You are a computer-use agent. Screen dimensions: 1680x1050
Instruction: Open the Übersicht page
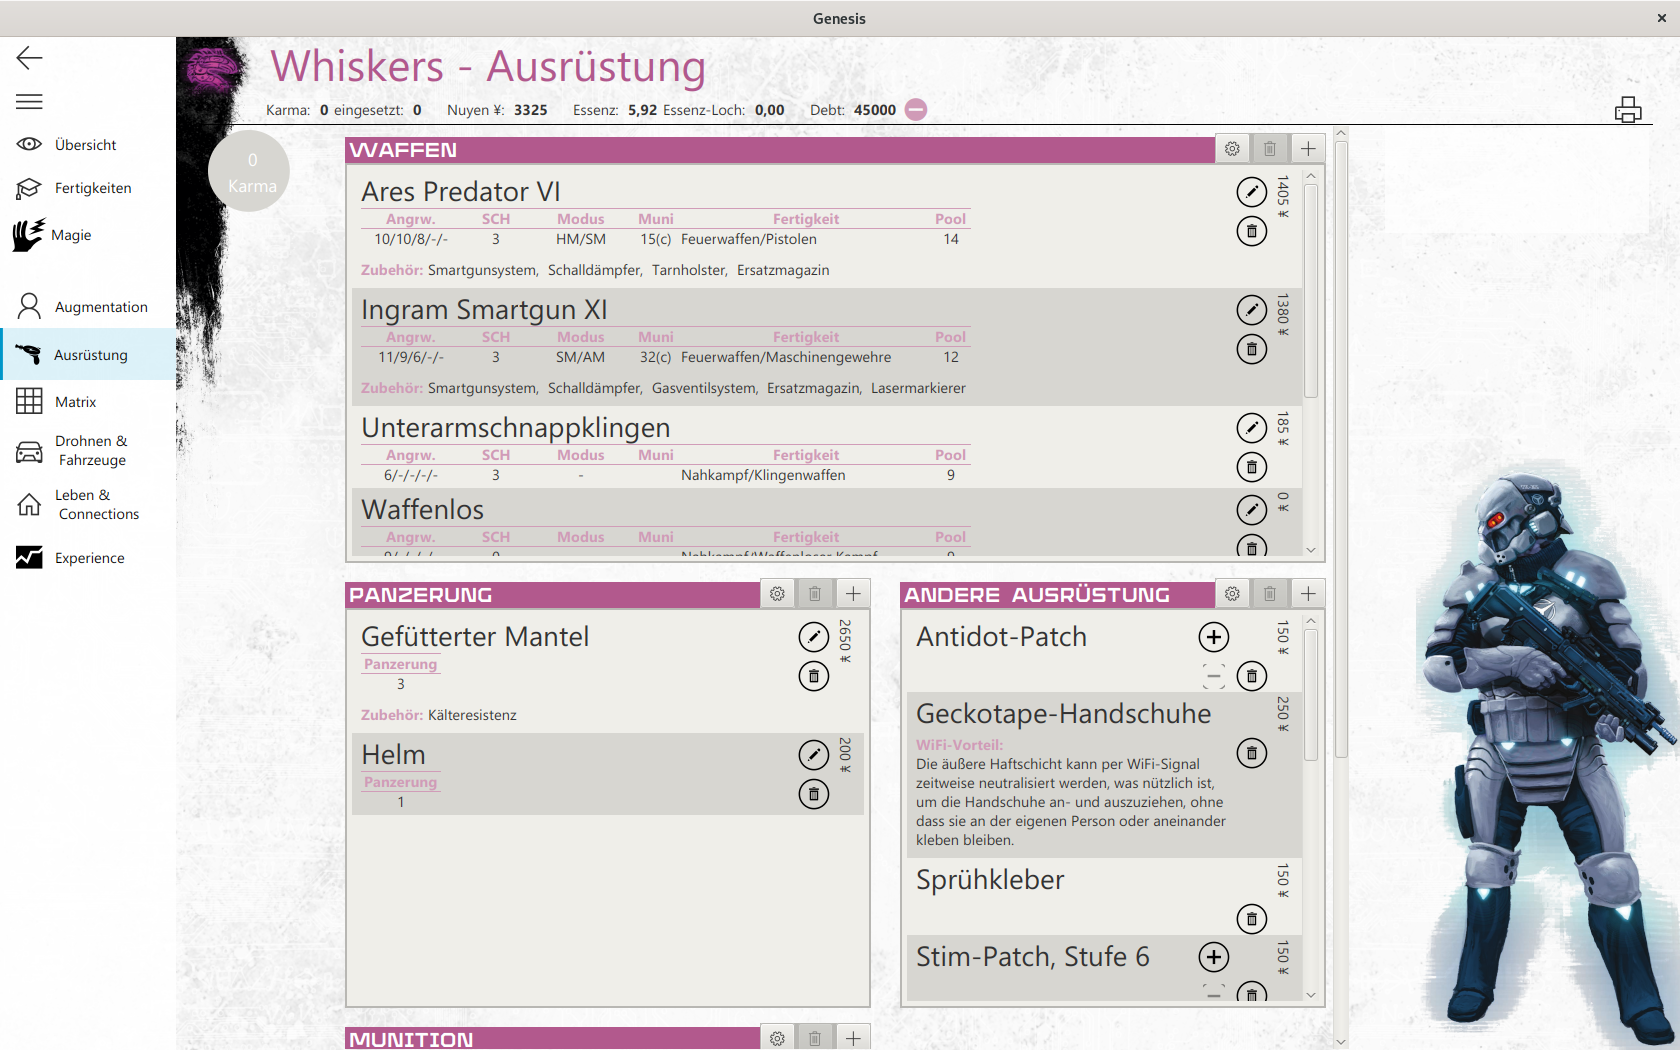85,145
